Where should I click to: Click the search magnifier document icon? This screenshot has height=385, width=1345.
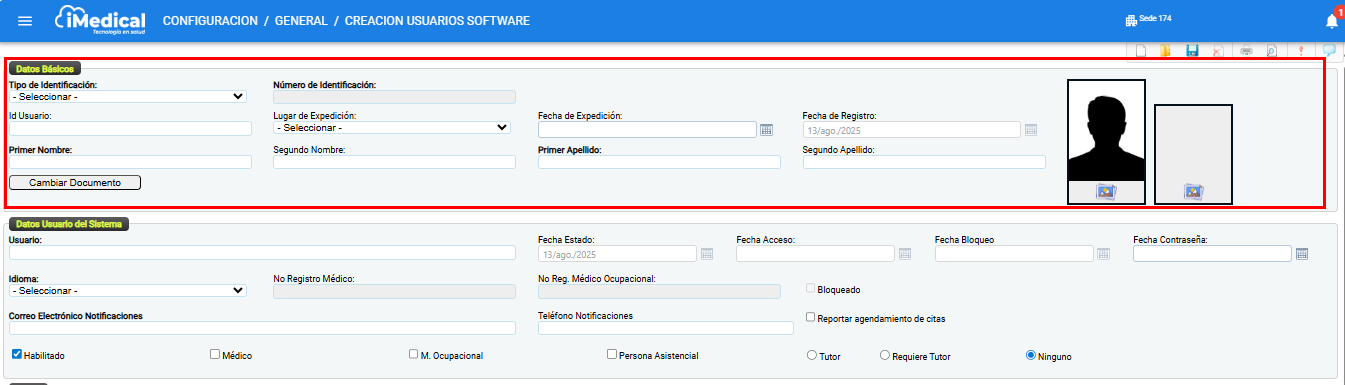(x=1272, y=50)
